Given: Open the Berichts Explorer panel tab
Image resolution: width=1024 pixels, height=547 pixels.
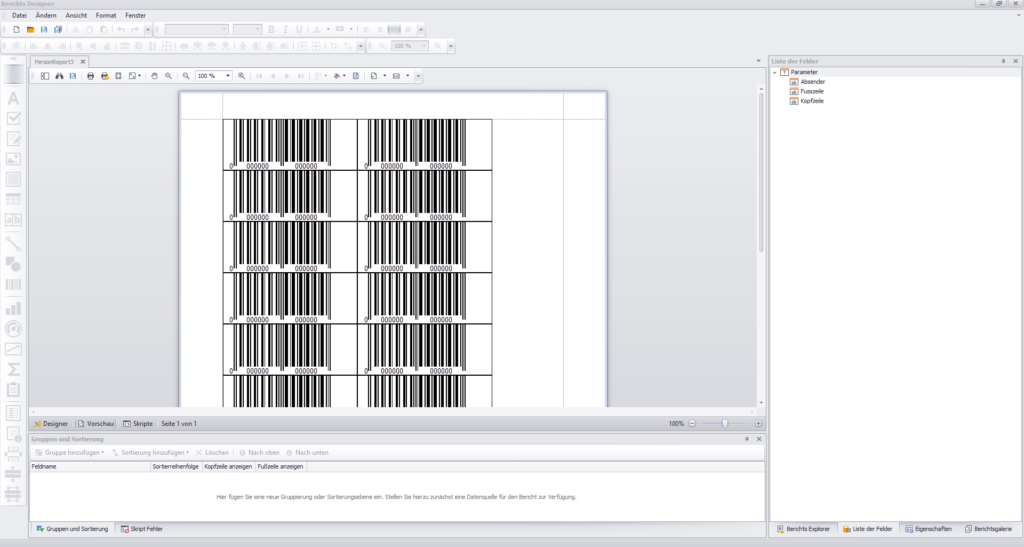Looking at the screenshot, I should click(x=803, y=529).
